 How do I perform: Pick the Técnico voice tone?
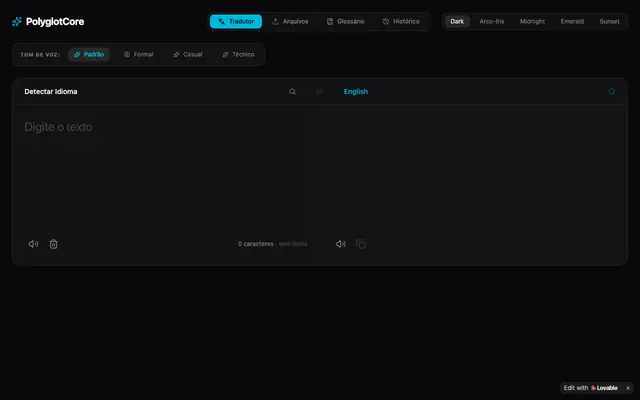click(x=238, y=55)
